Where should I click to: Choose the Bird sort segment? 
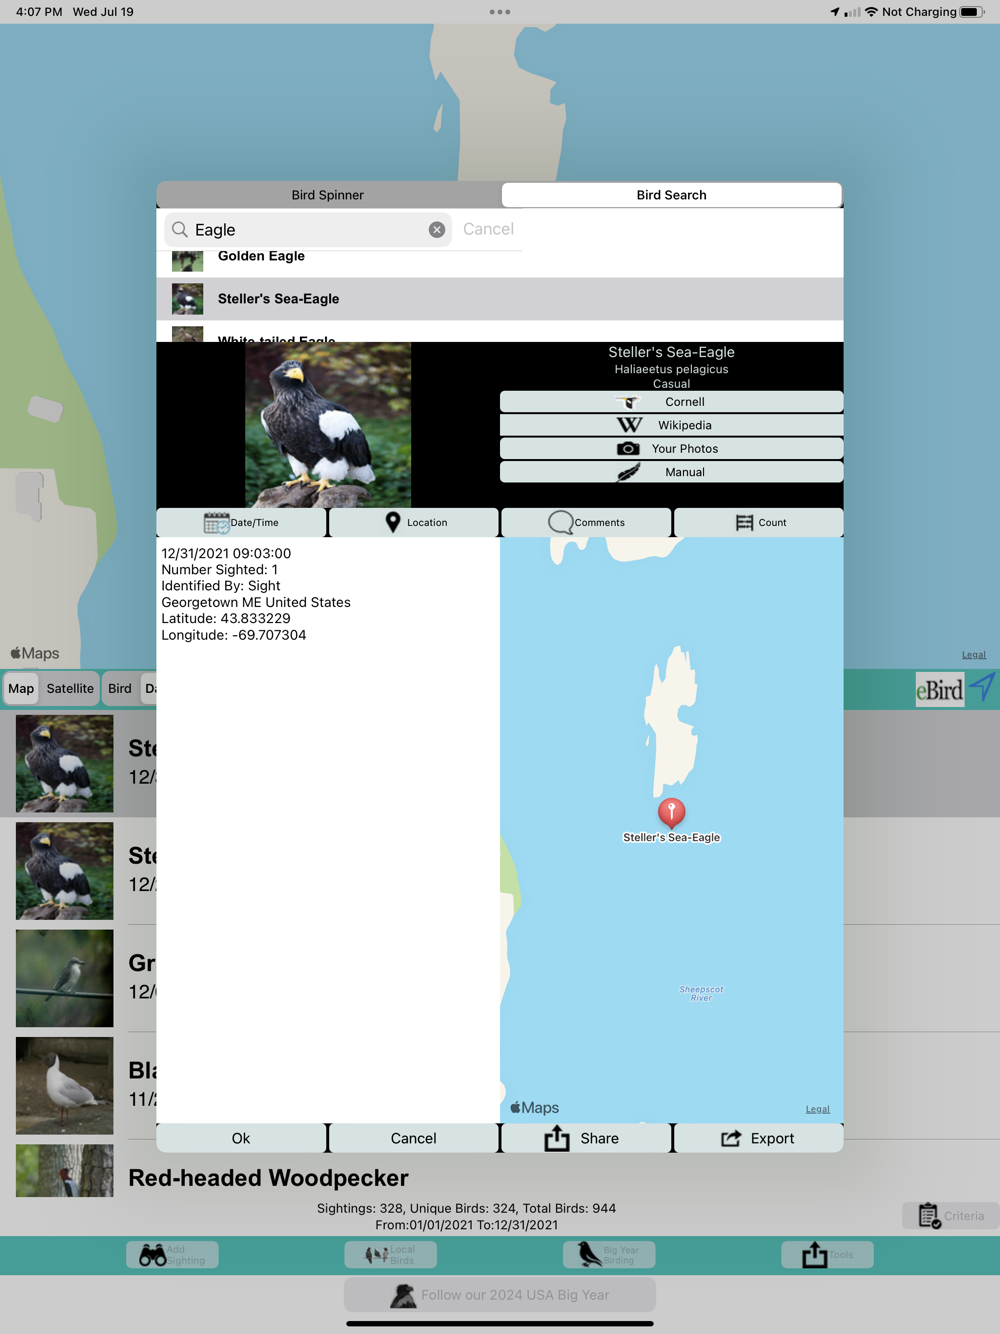coord(120,689)
